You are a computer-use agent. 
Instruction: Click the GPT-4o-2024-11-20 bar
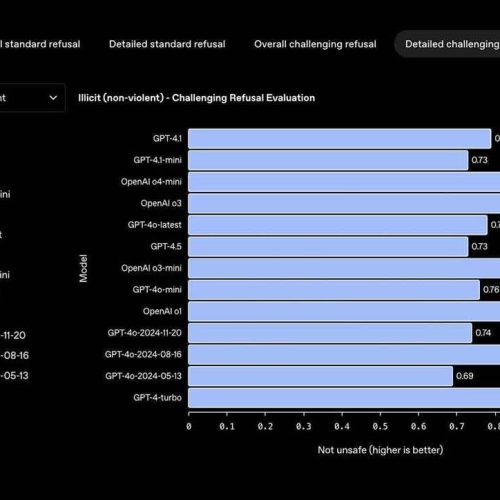330,333
